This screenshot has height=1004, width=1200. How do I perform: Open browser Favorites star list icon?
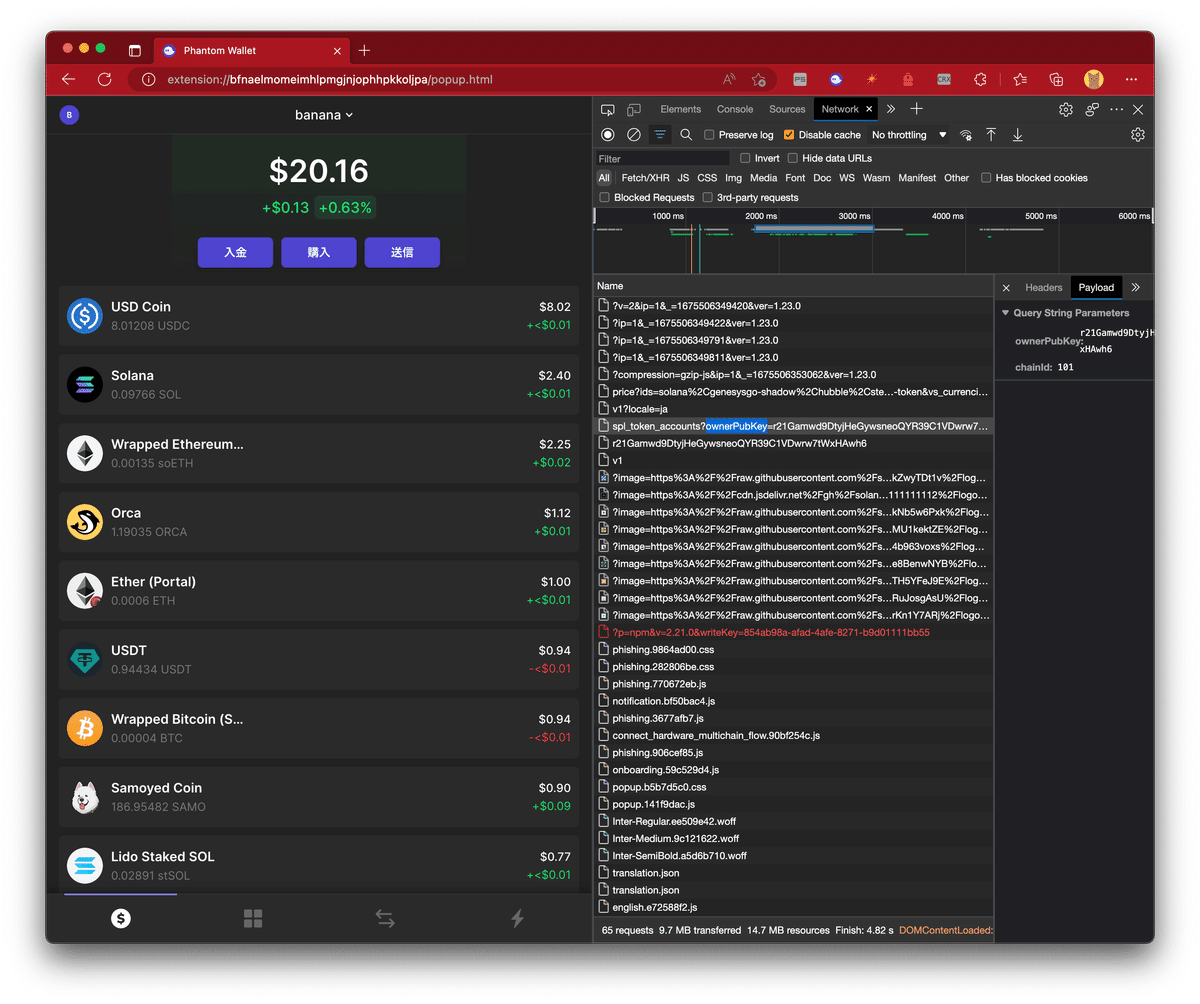click(1020, 79)
